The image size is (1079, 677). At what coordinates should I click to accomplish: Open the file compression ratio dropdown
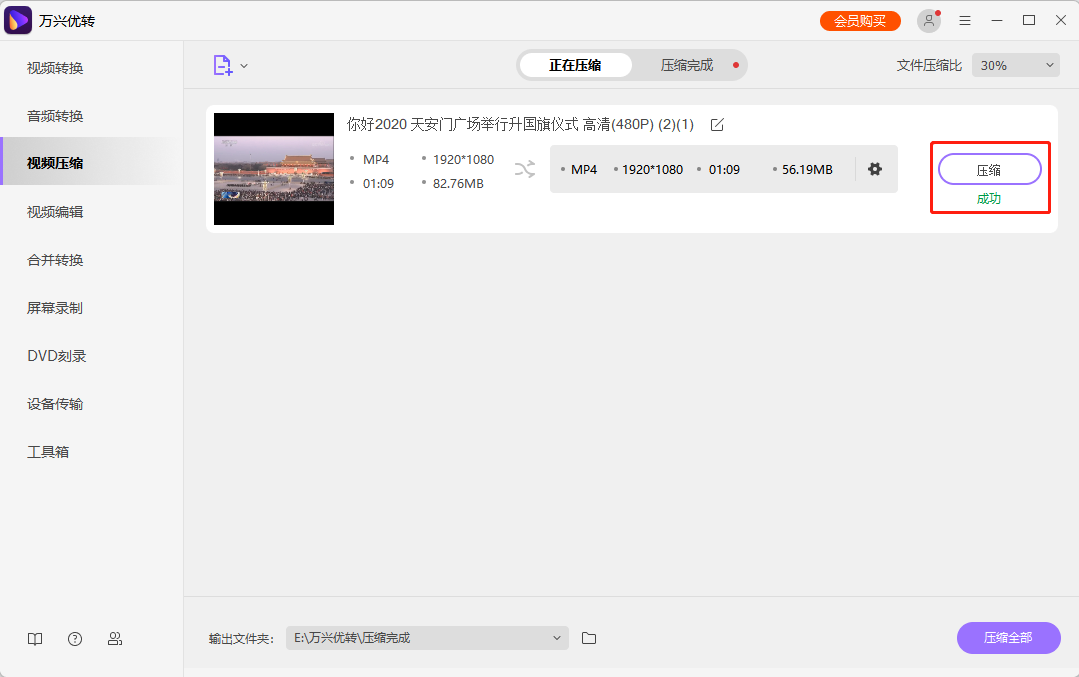click(x=1015, y=64)
